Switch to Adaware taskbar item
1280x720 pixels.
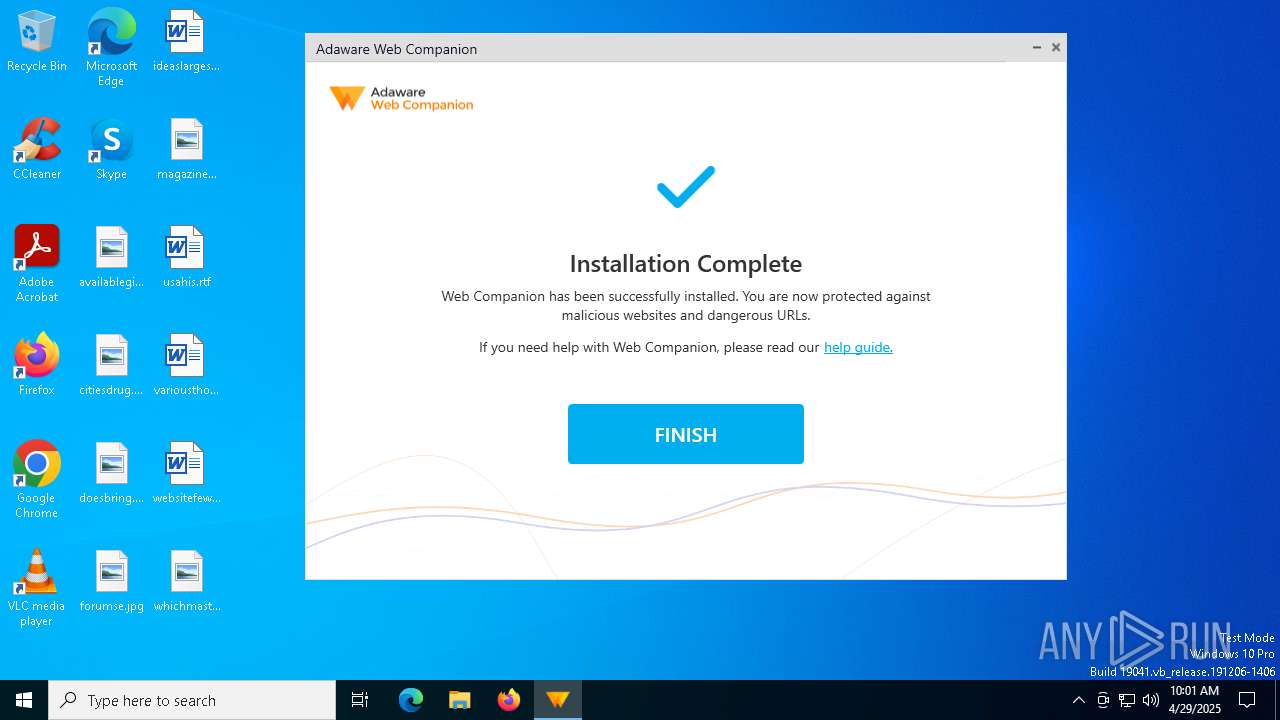point(558,700)
